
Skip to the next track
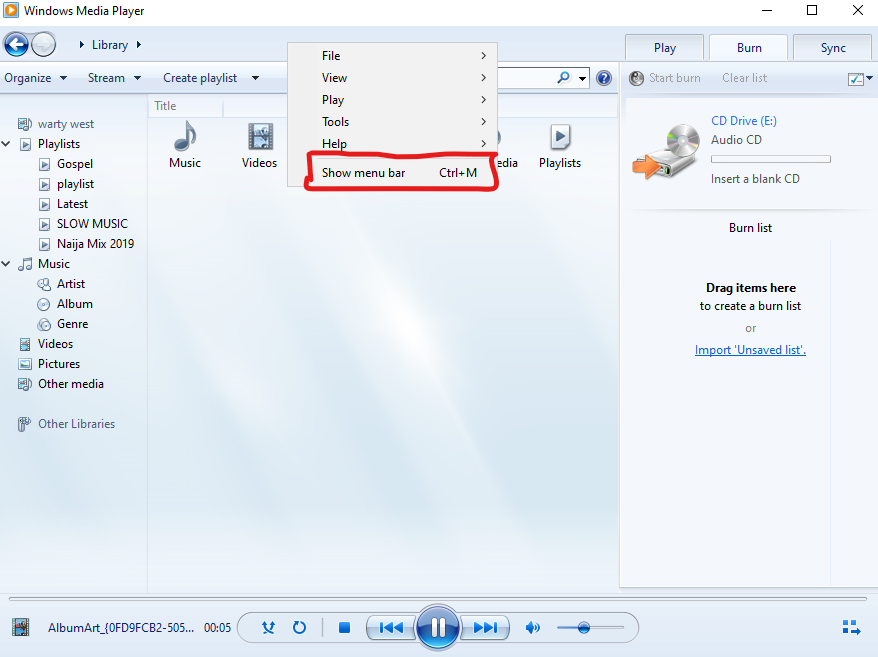tap(485, 627)
